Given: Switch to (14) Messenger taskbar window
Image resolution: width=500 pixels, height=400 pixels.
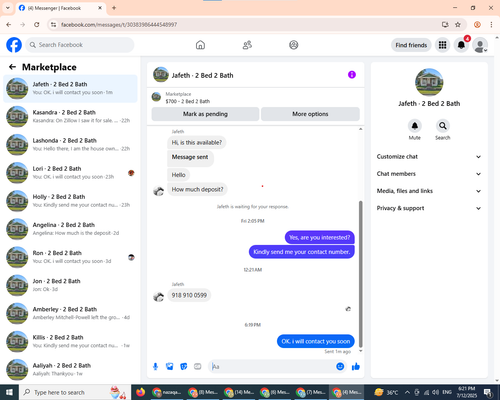Looking at the screenshot, I should 238,392.
